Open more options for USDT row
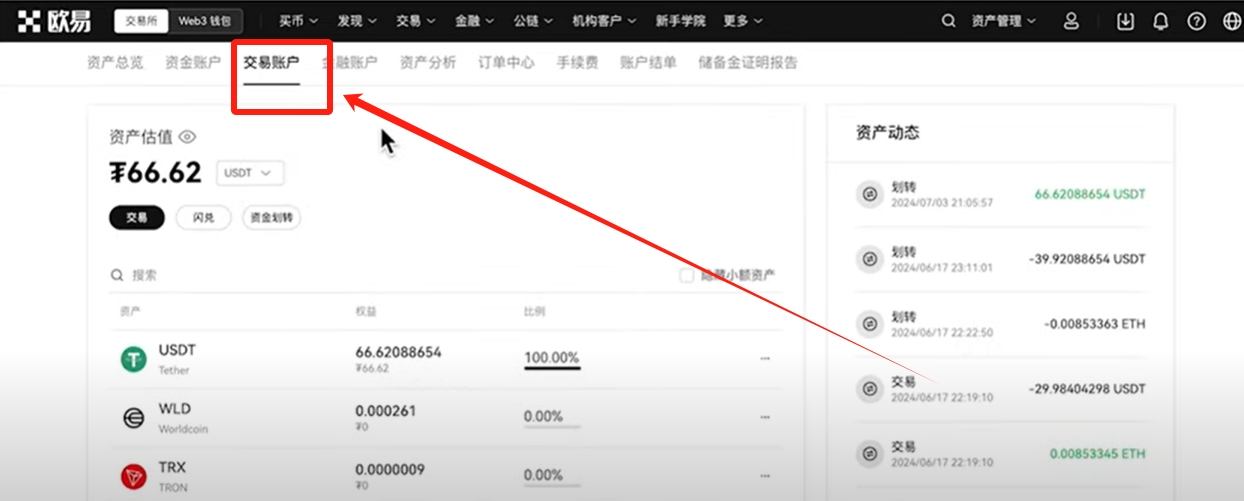The width and height of the screenshot is (1244, 501). (765, 358)
